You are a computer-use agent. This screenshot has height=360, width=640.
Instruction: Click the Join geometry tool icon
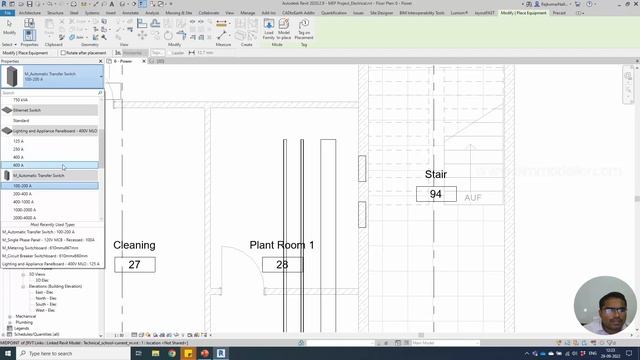pos(72,37)
